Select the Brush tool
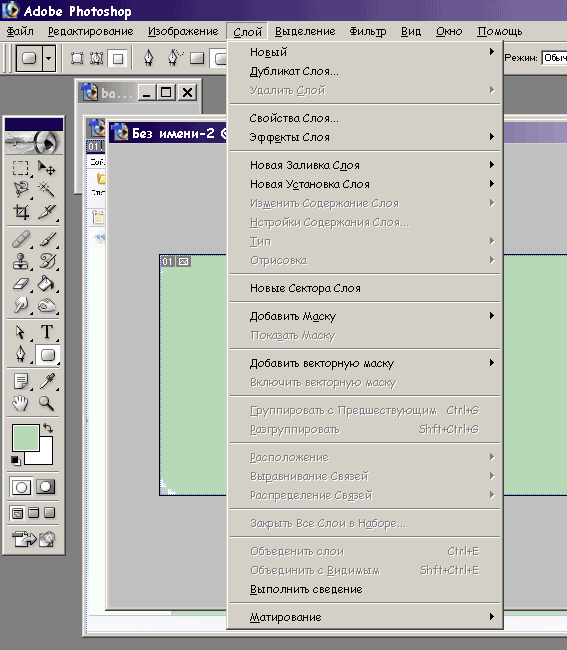Viewport: 567px width, 650px height. pyautogui.click(x=46, y=239)
